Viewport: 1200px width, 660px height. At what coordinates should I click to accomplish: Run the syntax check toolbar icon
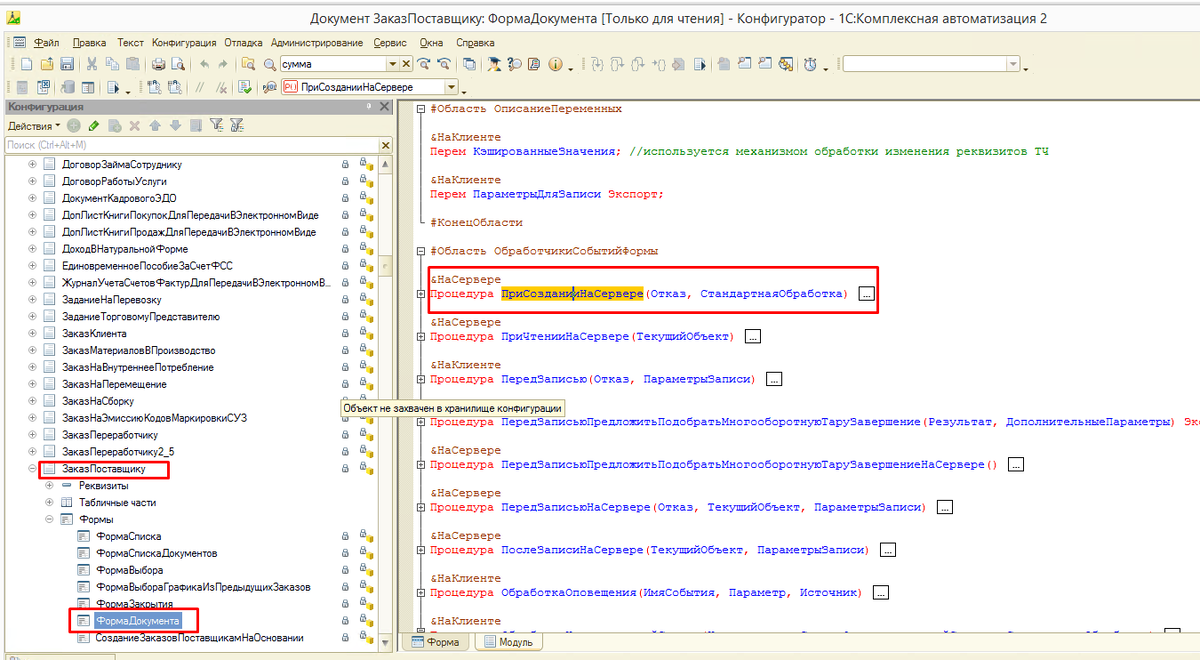coord(244,87)
